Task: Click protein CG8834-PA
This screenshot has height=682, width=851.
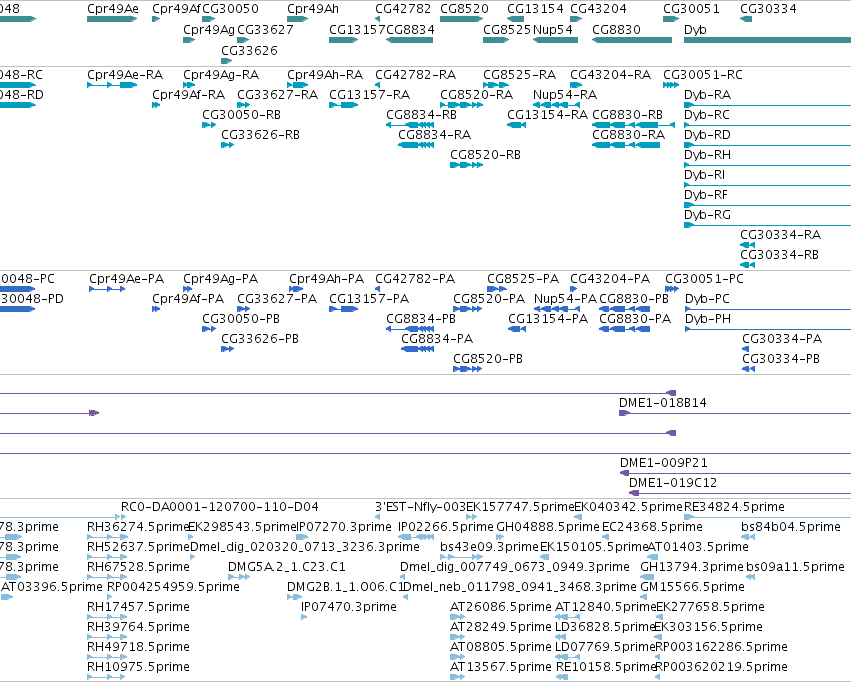Action: (x=417, y=349)
